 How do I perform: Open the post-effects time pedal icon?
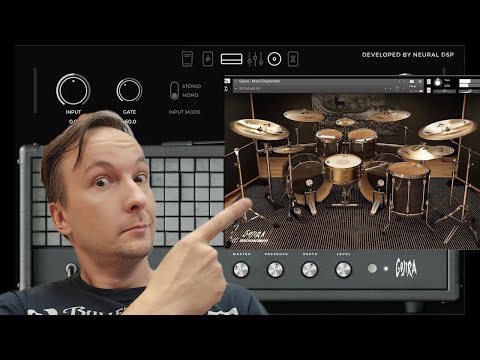click(x=293, y=59)
